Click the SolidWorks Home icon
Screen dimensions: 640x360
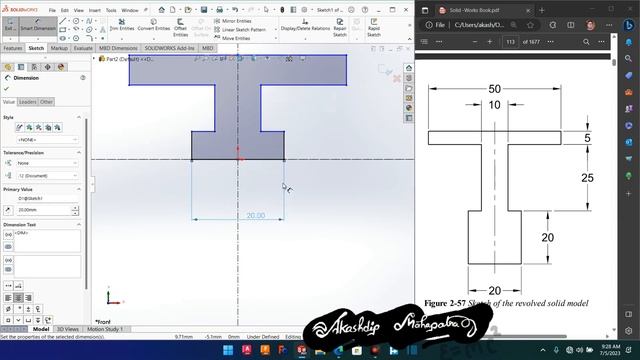coord(162,10)
